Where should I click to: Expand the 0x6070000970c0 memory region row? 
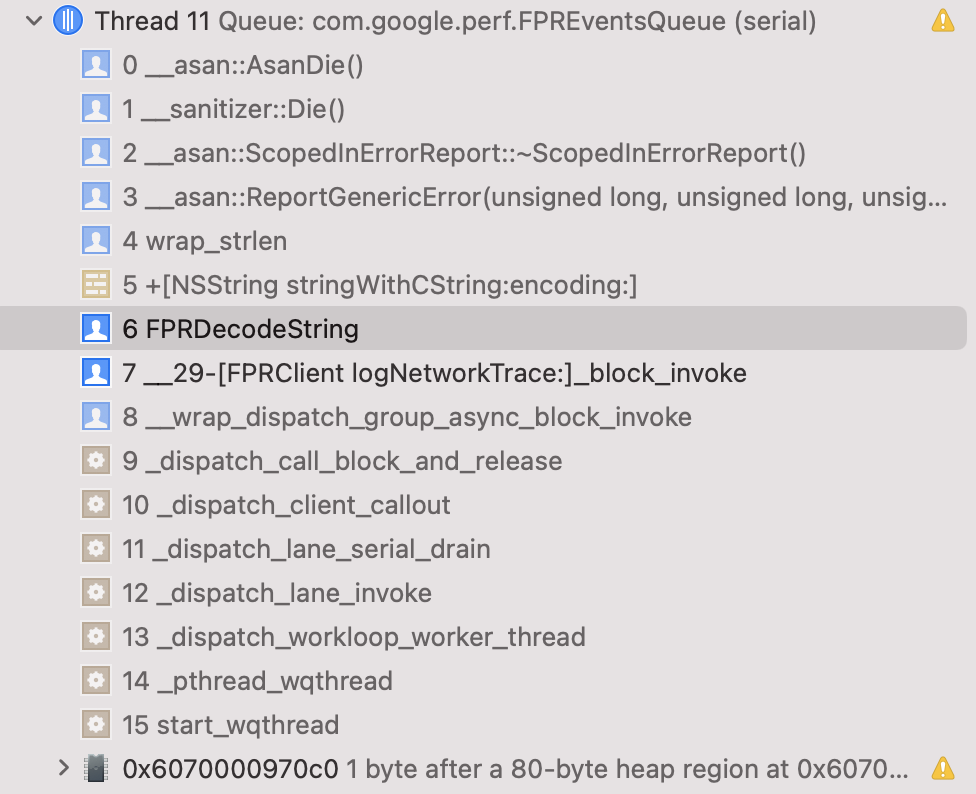coord(64,768)
